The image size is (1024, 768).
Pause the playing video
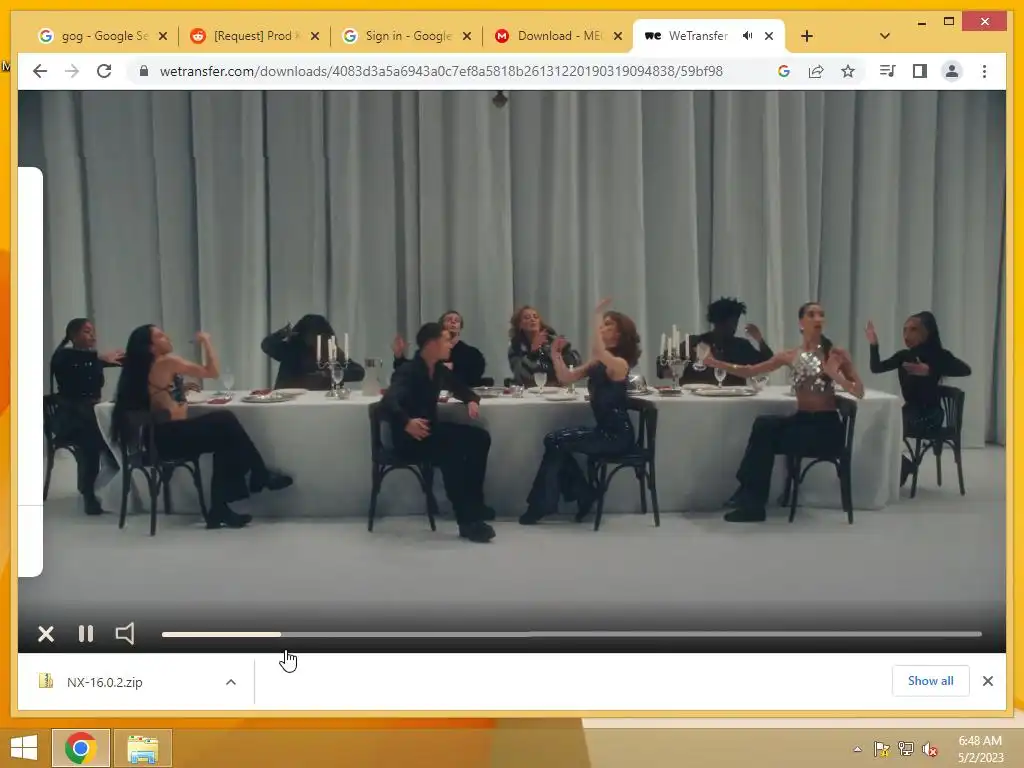[x=86, y=633]
